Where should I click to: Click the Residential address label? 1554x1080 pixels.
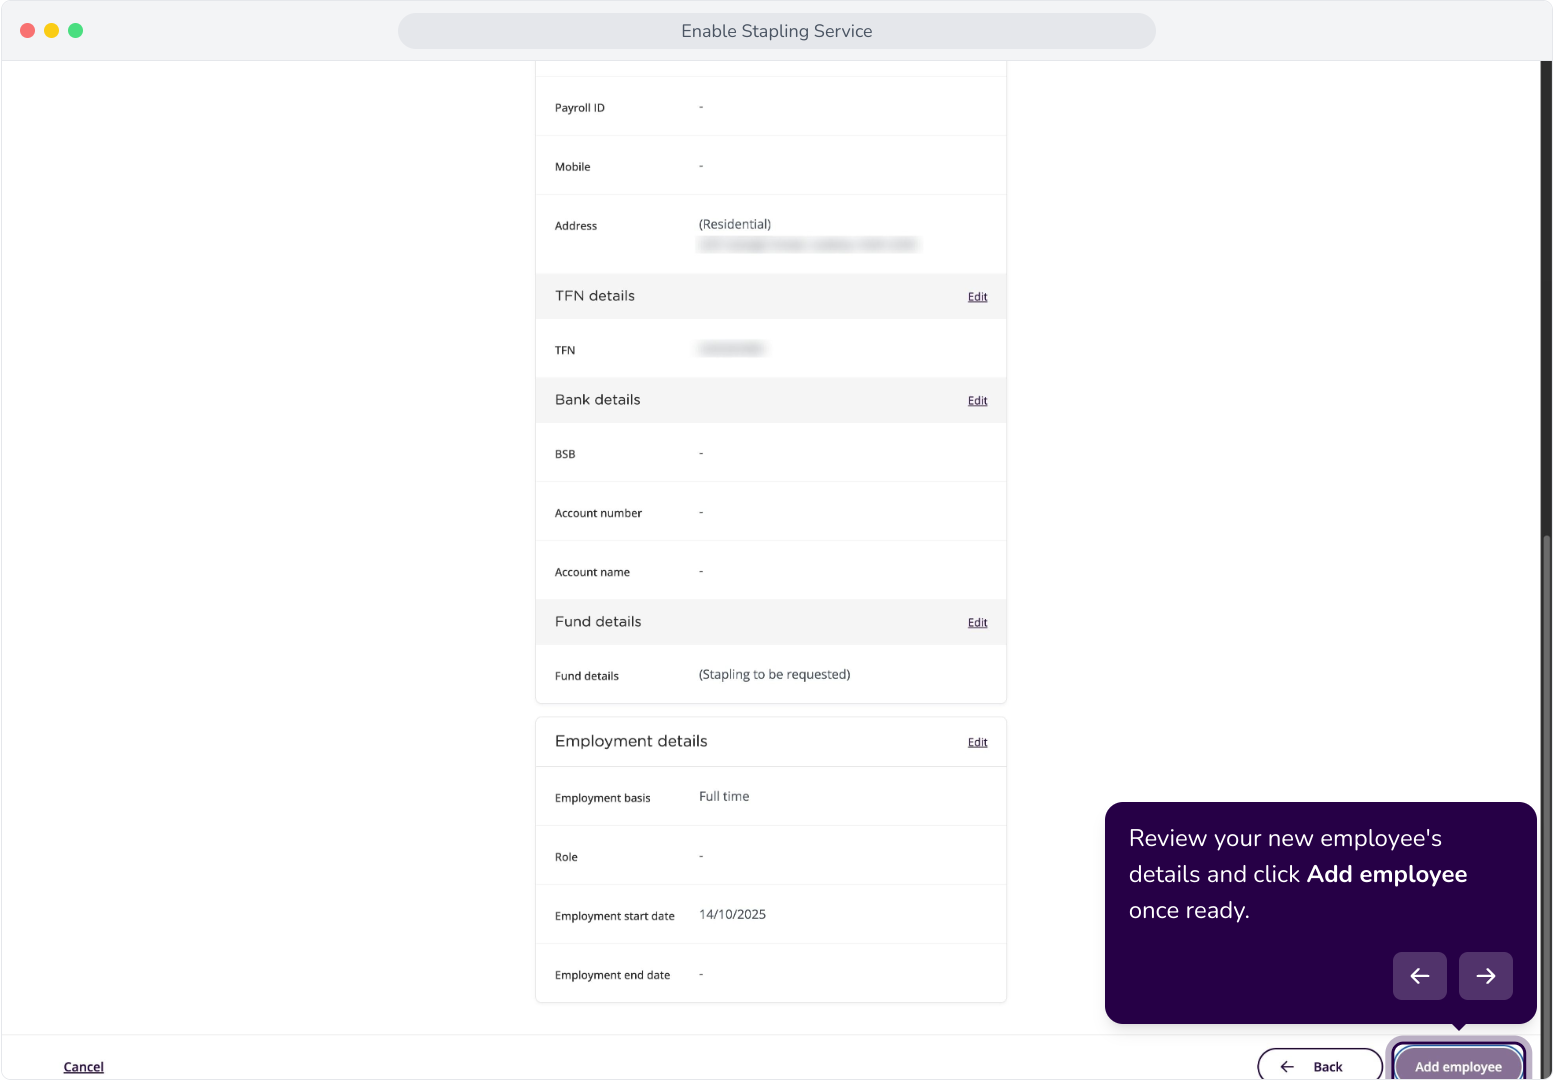click(735, 225)
